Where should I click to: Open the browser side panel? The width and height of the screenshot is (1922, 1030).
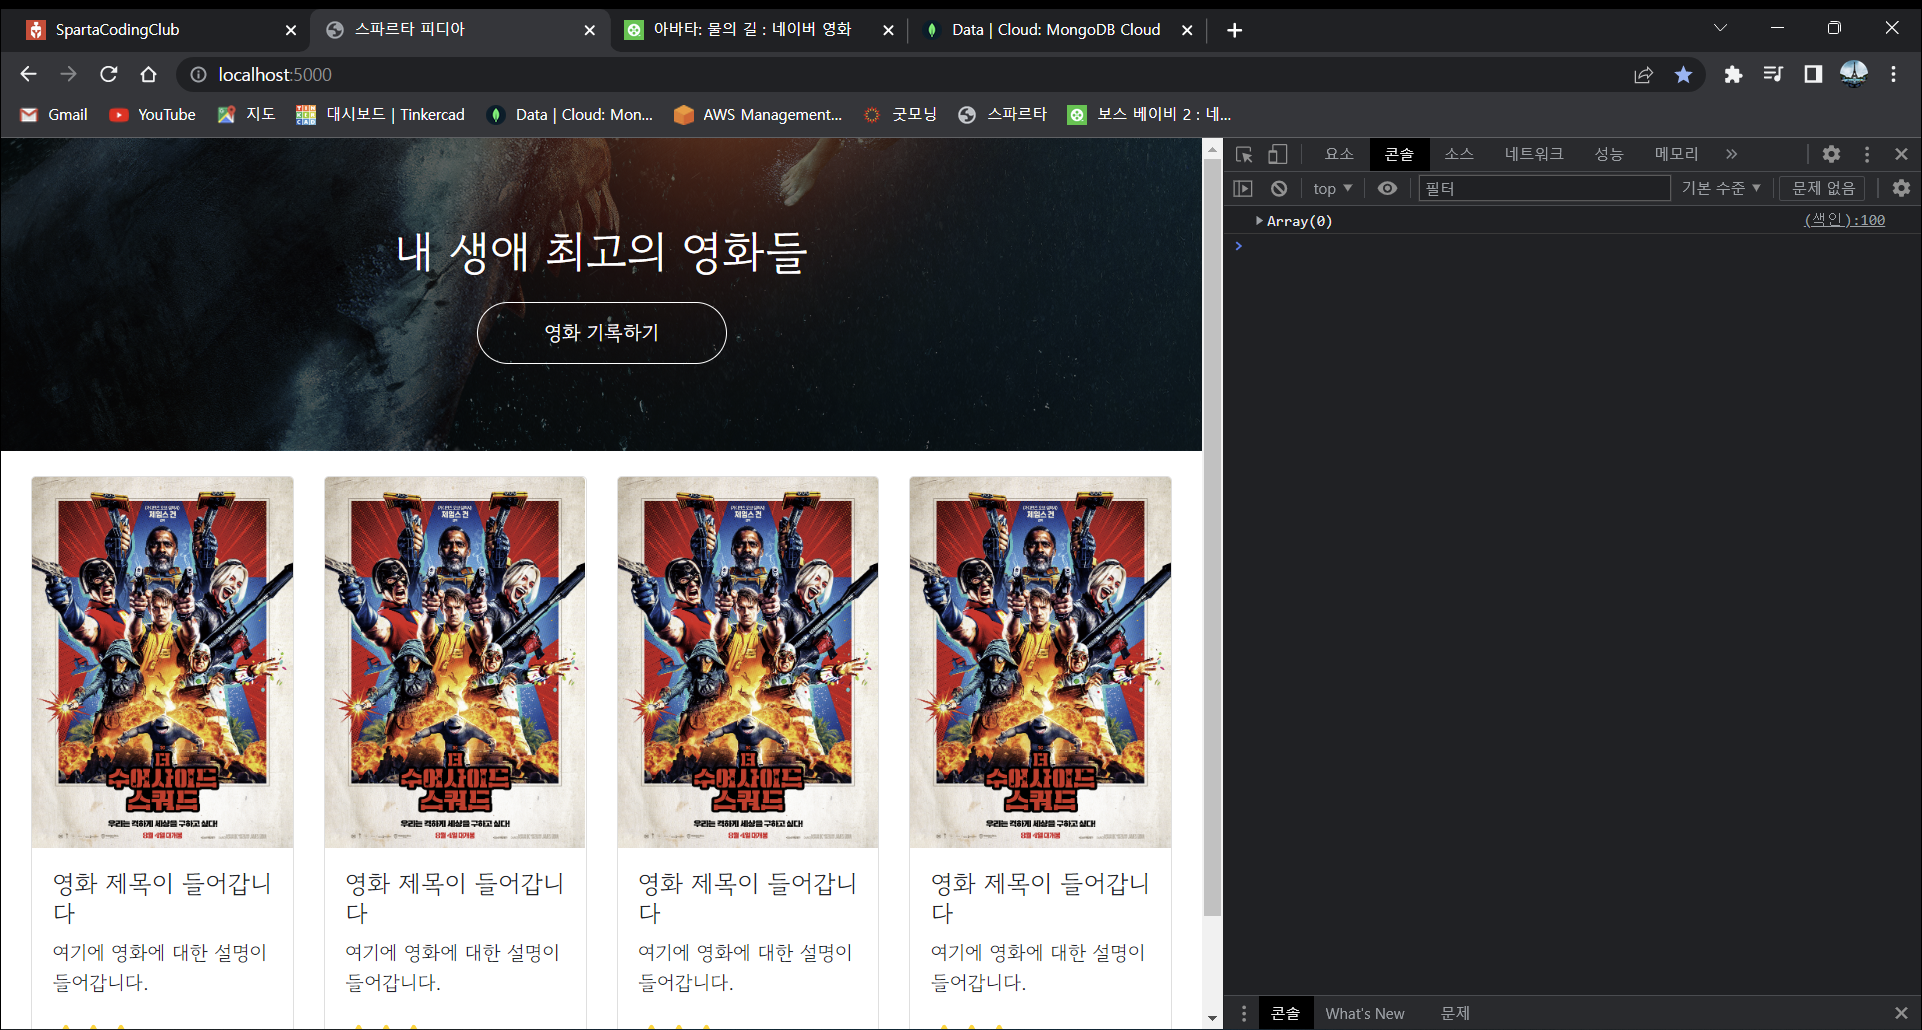point(1813,74)
